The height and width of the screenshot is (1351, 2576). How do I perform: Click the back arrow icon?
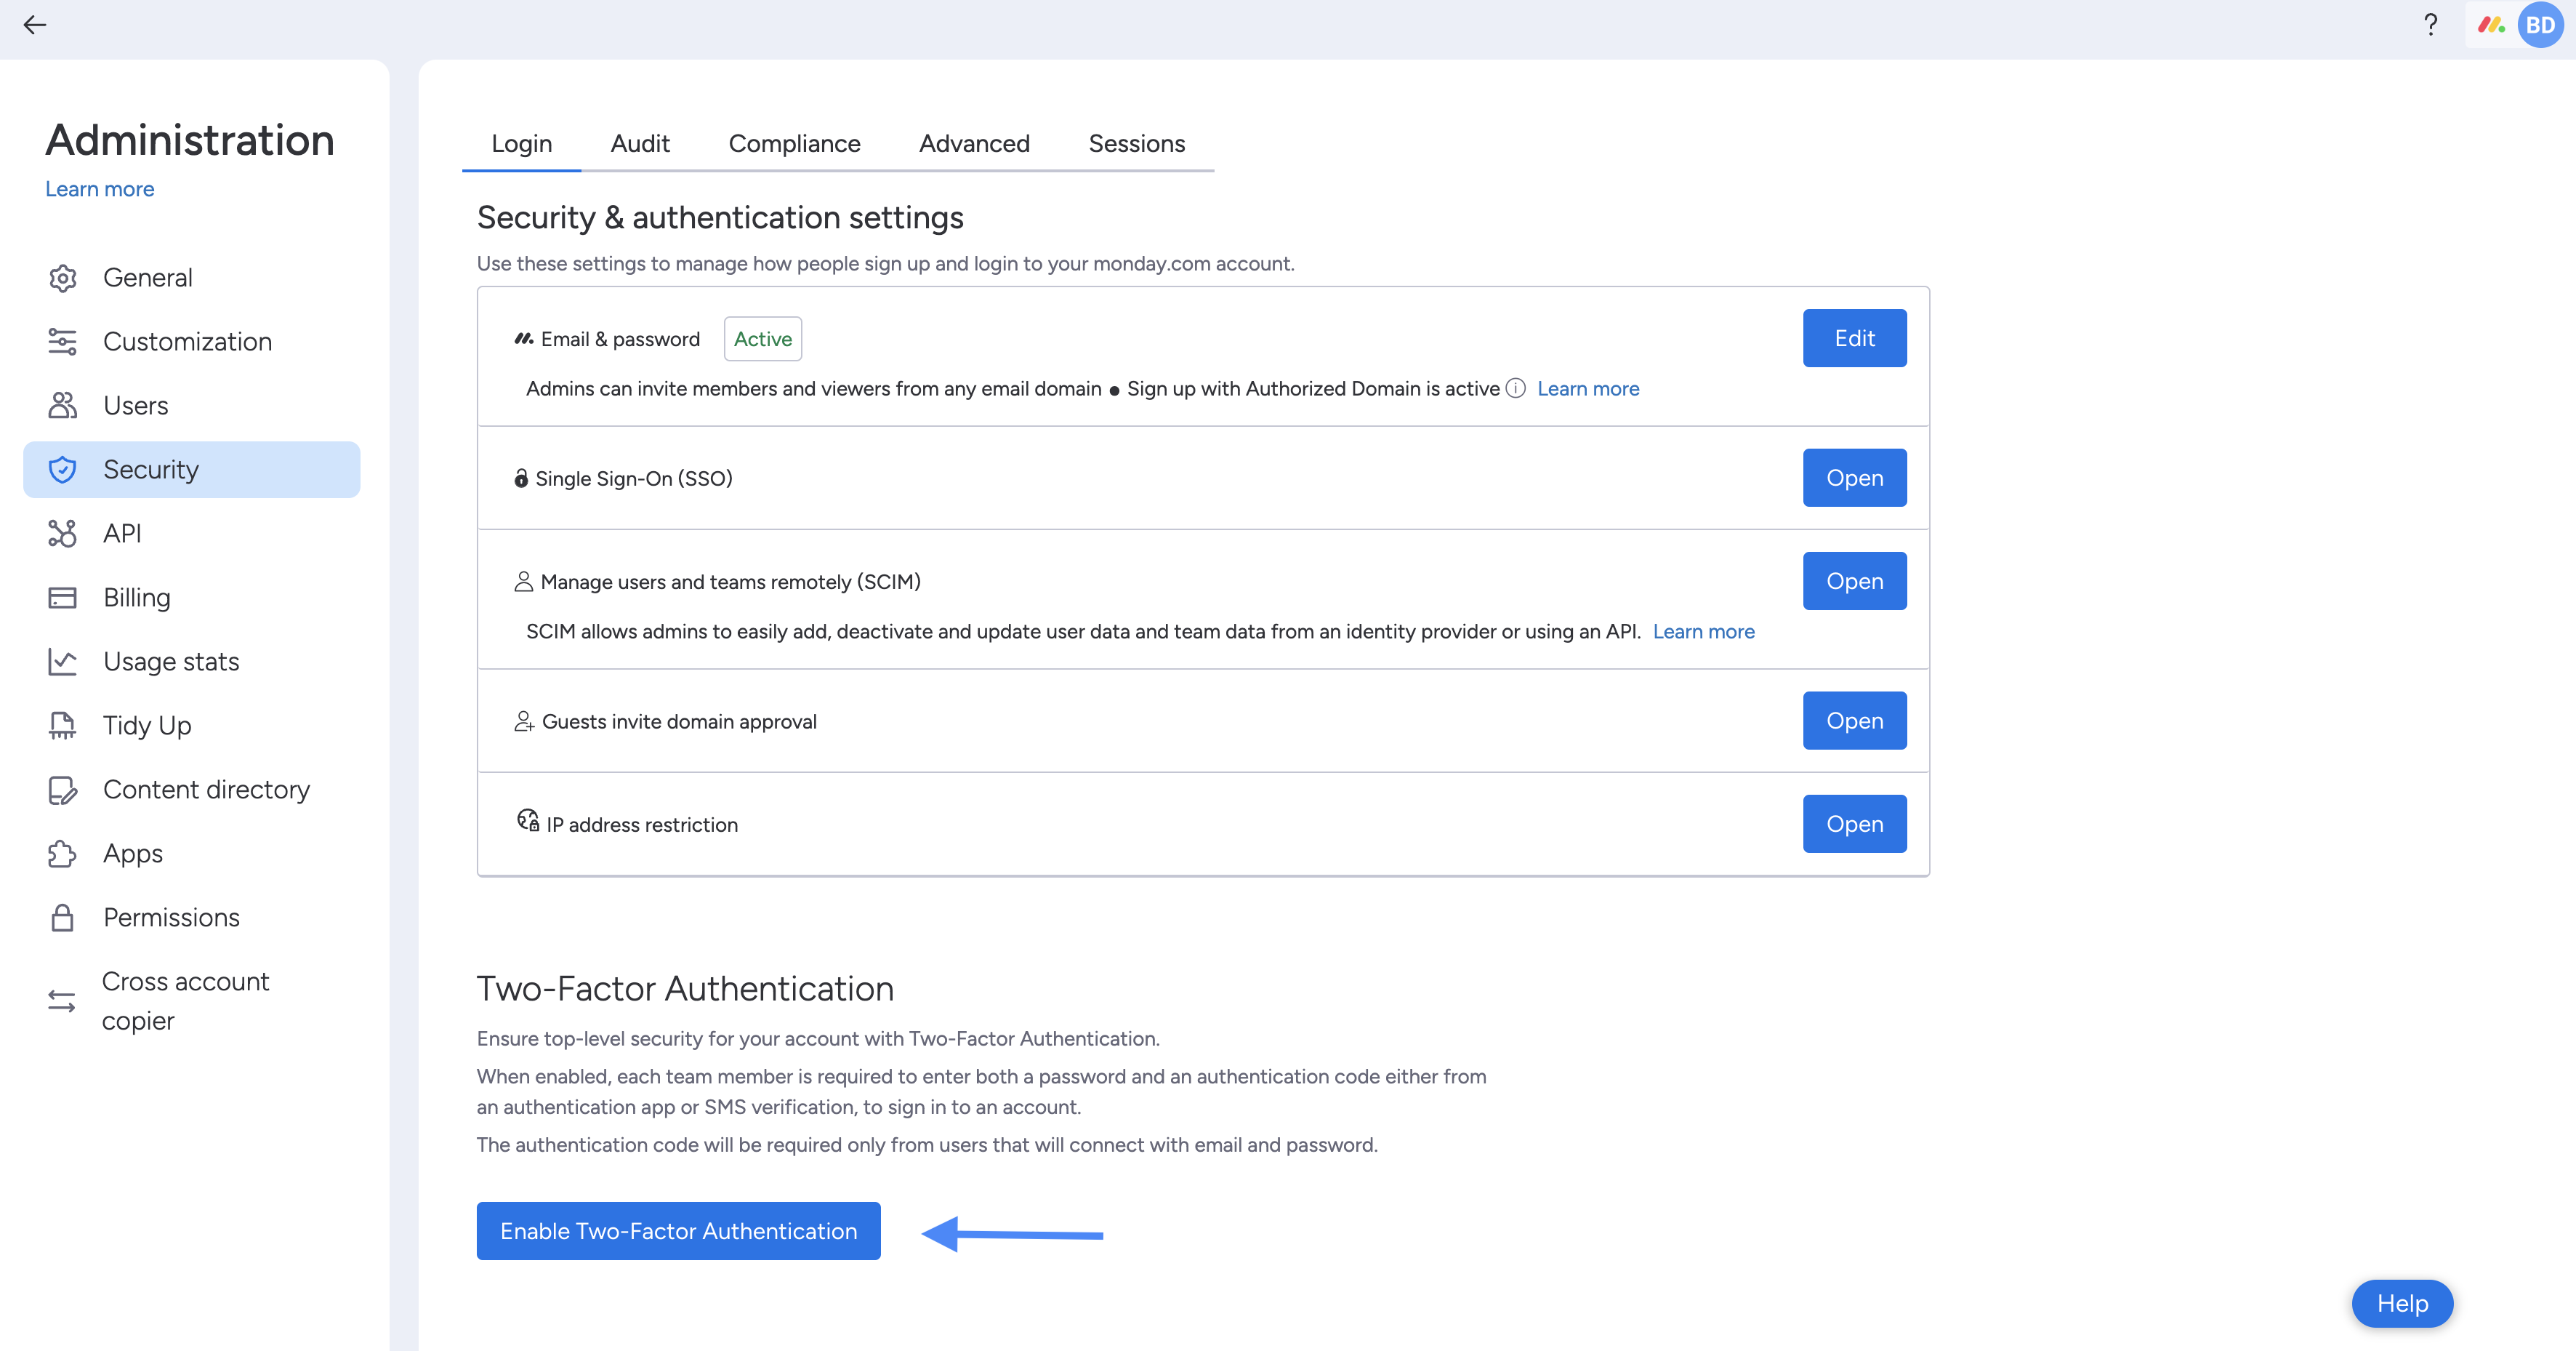point(35,25)
